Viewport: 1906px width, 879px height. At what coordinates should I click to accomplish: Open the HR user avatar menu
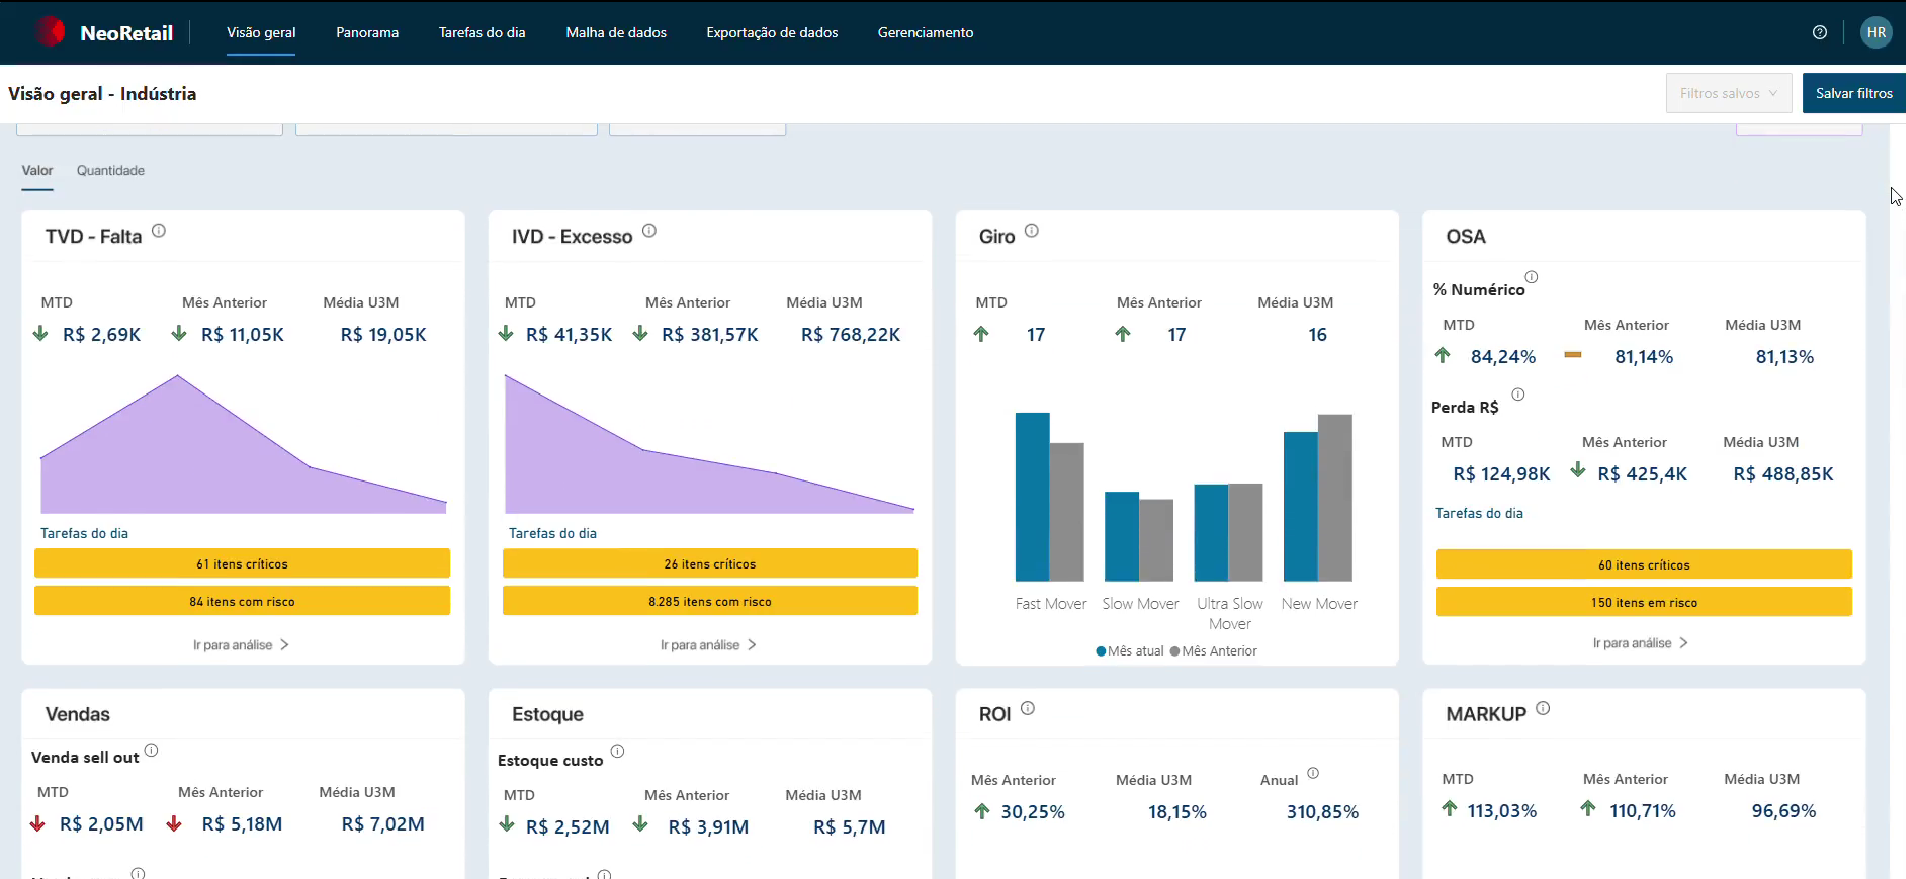click(1876, 32)
